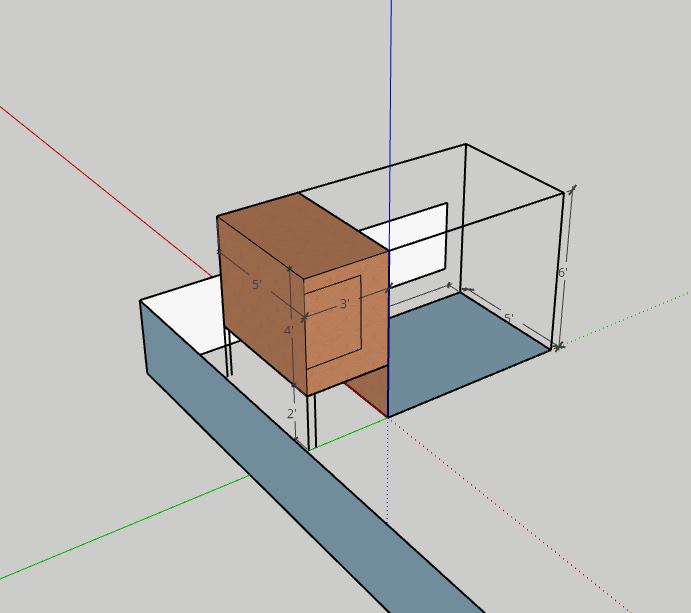Click the solid blue vertical axis line
This screenshot has width=691, height=613.
pos(390,100)
